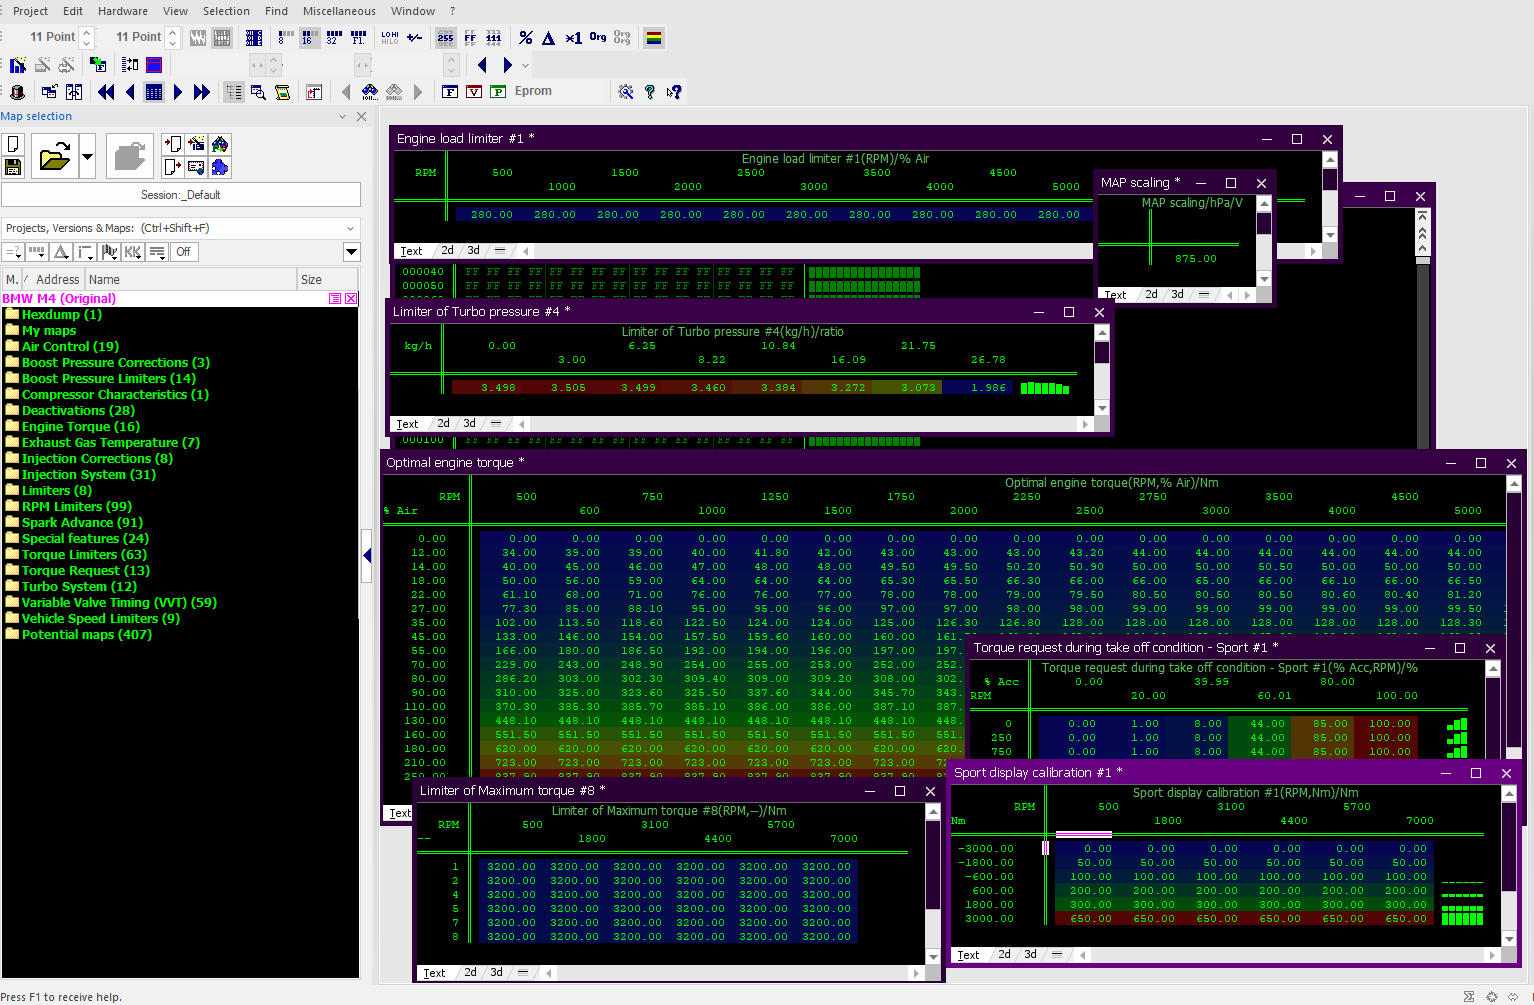The image size is (1534, 1005).
Task: Click the blue question mark help icon
Action: coord(650,92)
